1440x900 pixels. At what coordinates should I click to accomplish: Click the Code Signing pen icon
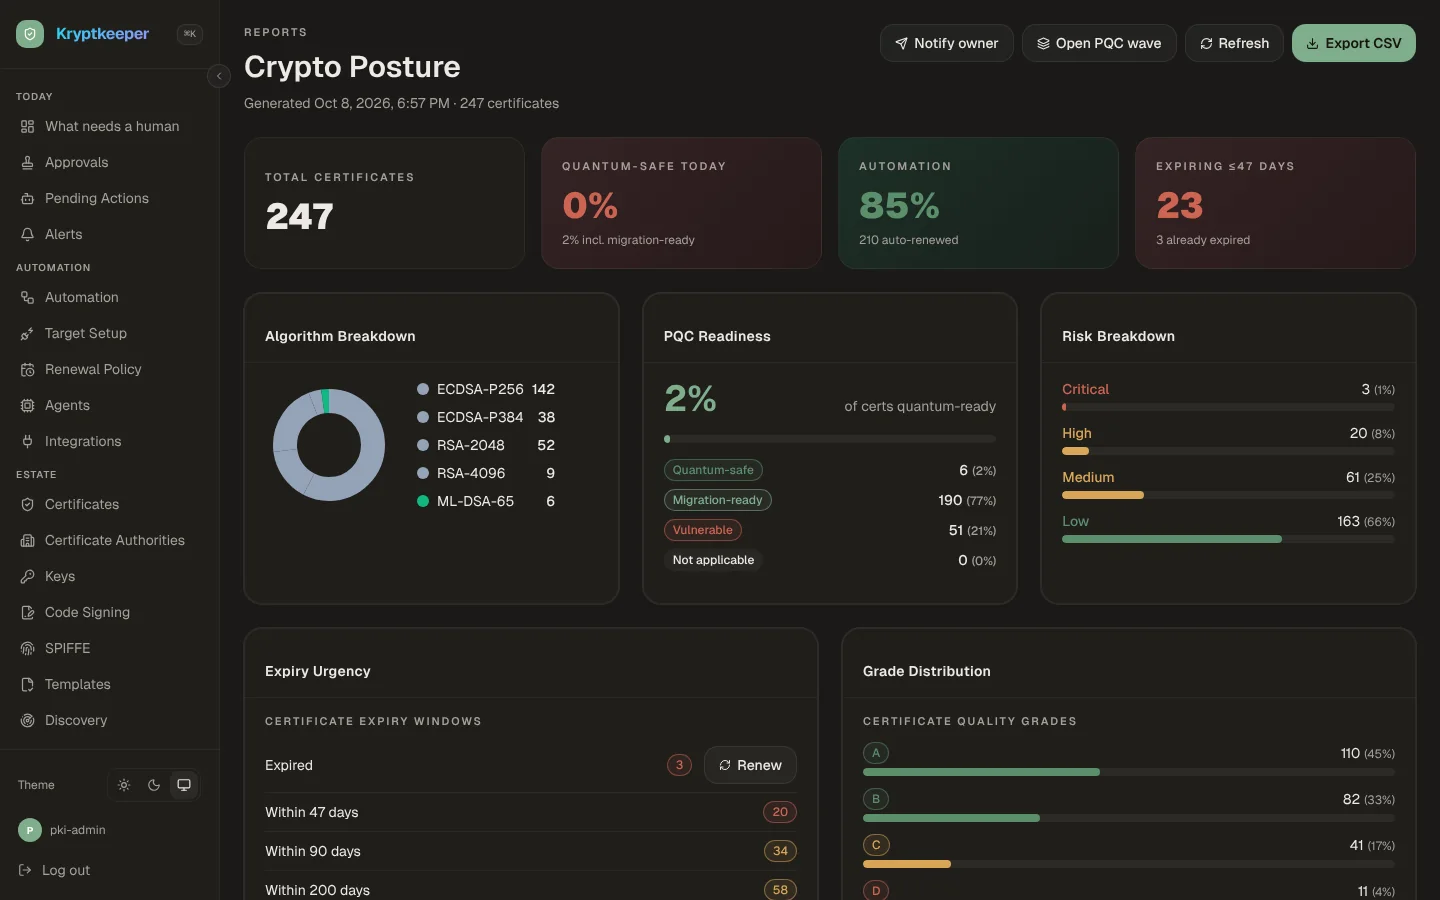pos(27,612)
